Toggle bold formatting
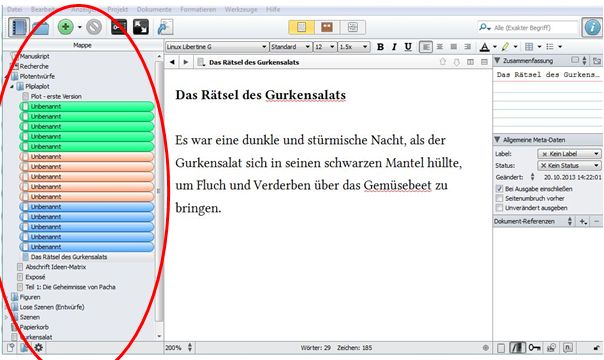Viewport: 604px width, 360px height. coord(380,47)
